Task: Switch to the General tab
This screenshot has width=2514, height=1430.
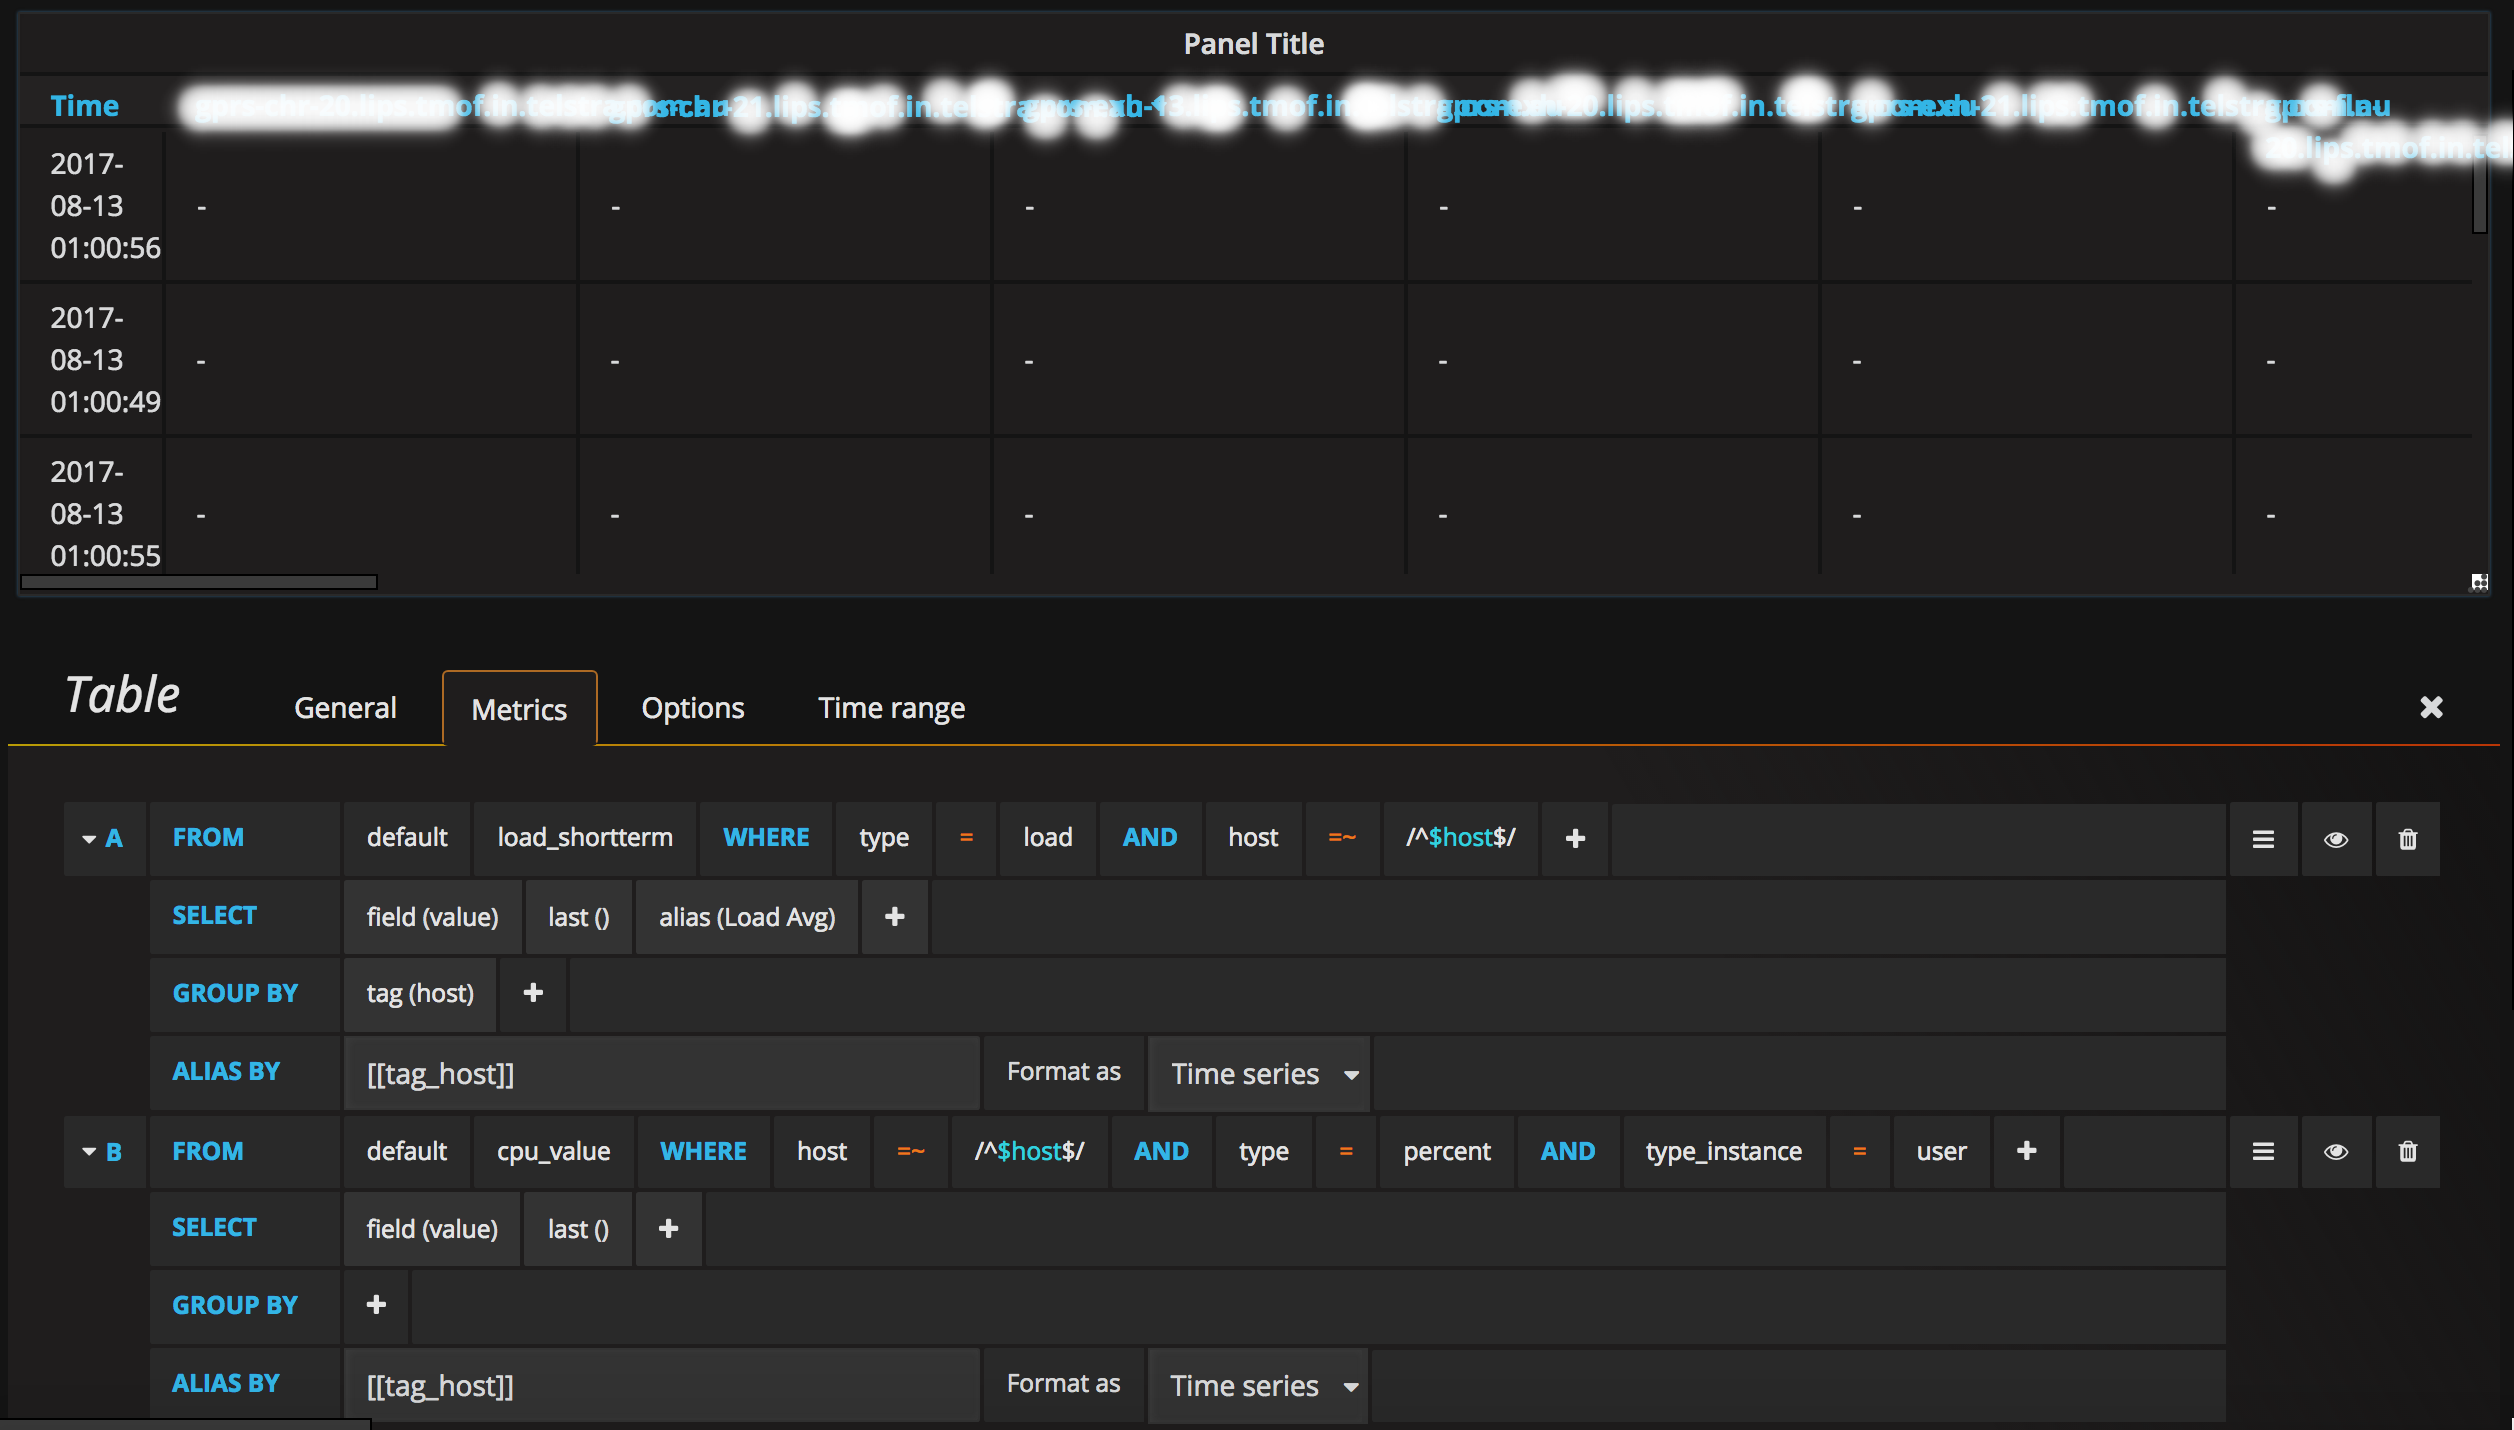Action: (x=344, y=707)
